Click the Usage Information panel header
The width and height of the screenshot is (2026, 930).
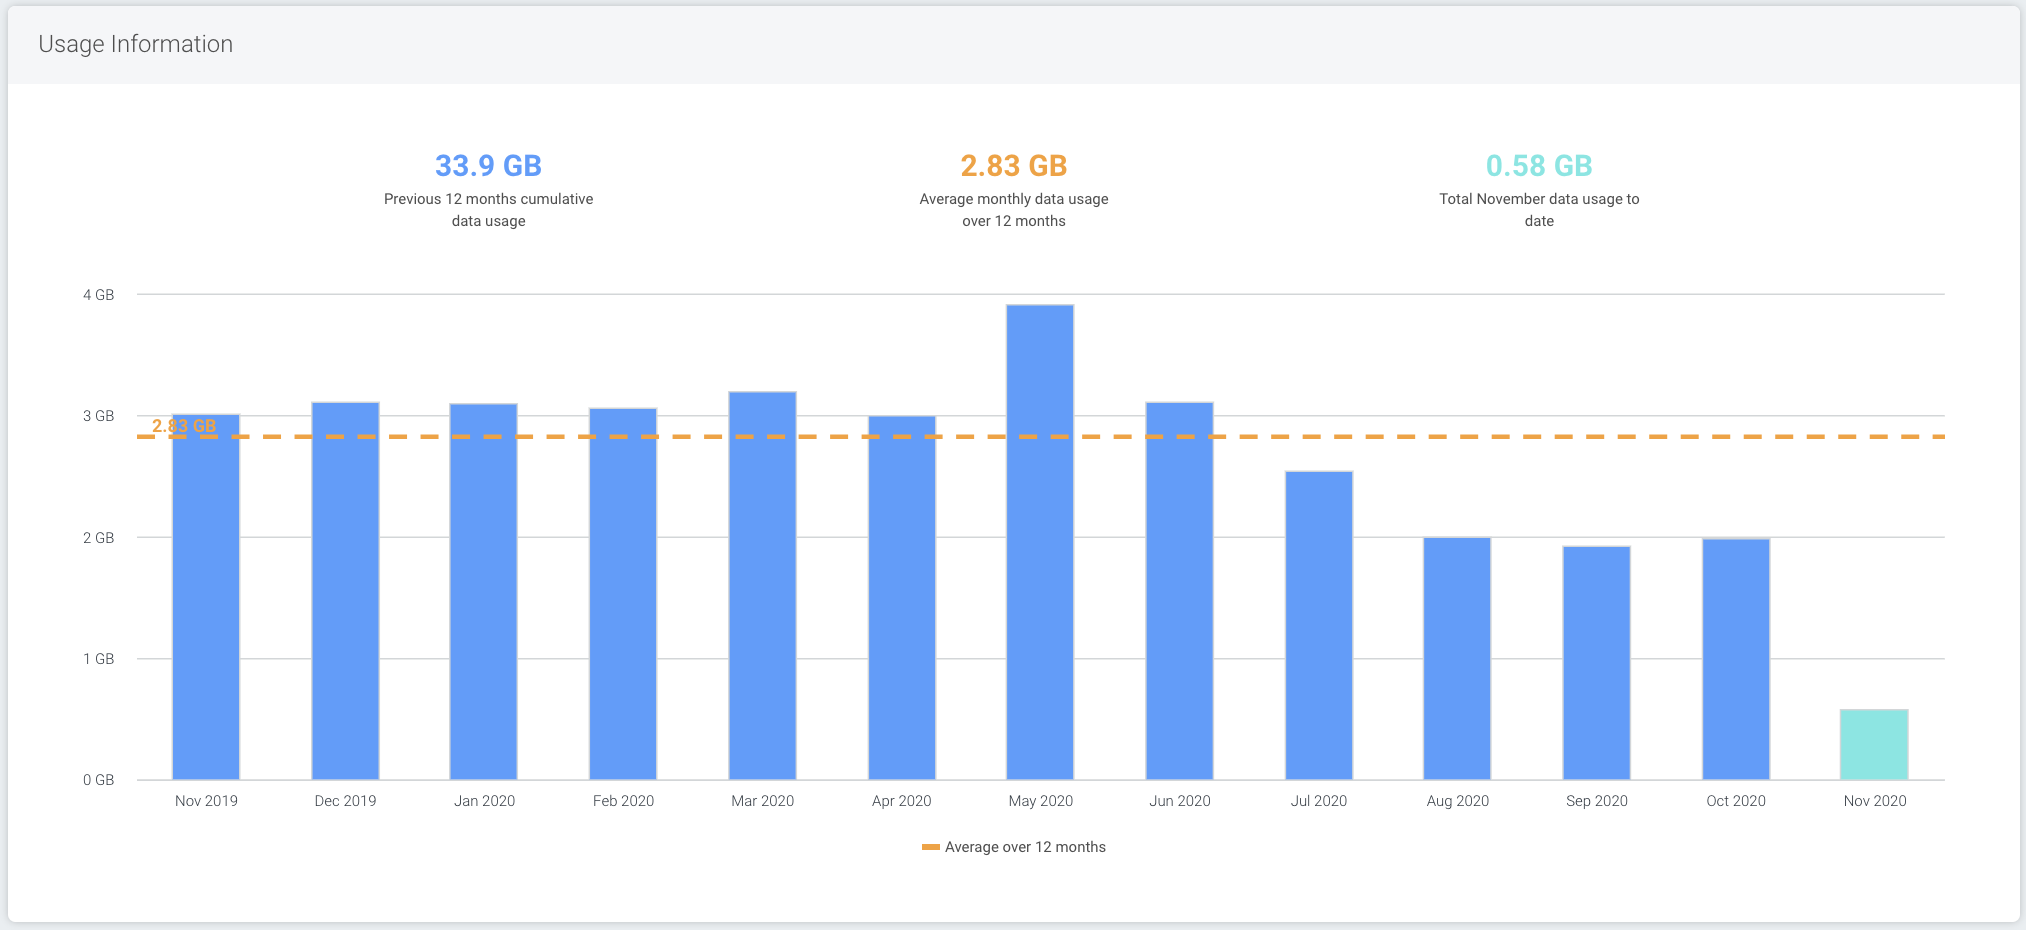(x=136, y=44)
